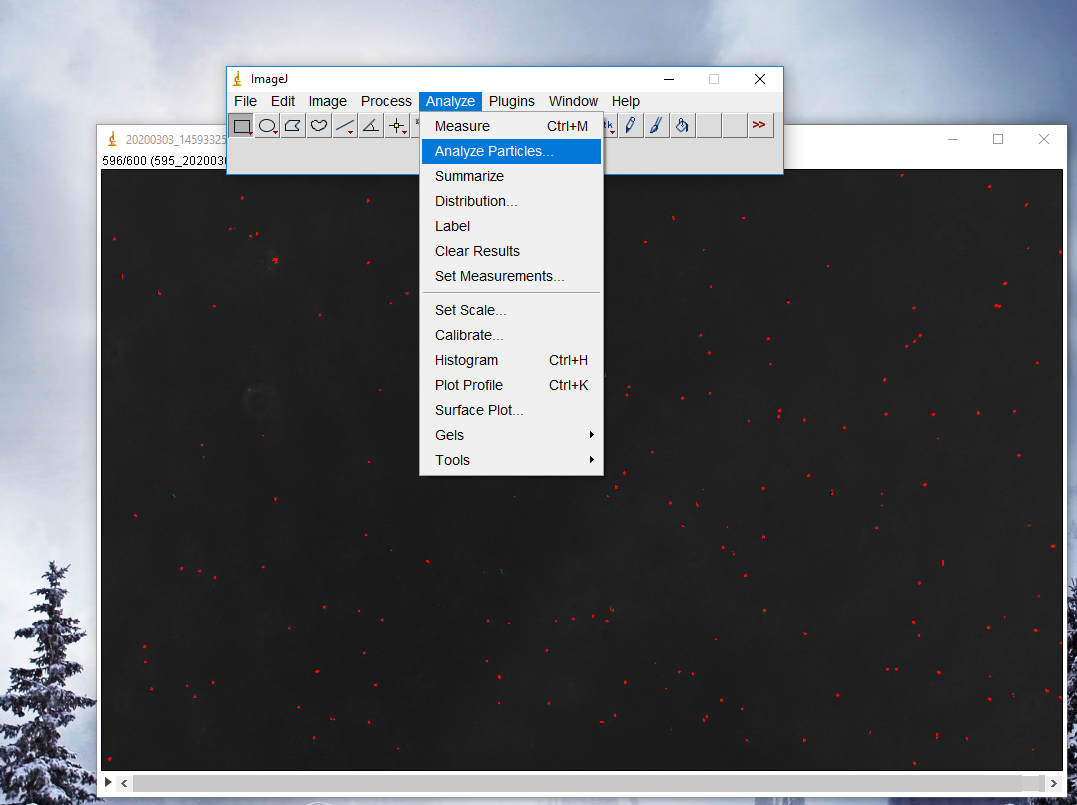Choose Measure from Analyze menu
Viewport: 1077px width, 805px height.
tap(511, 126)
